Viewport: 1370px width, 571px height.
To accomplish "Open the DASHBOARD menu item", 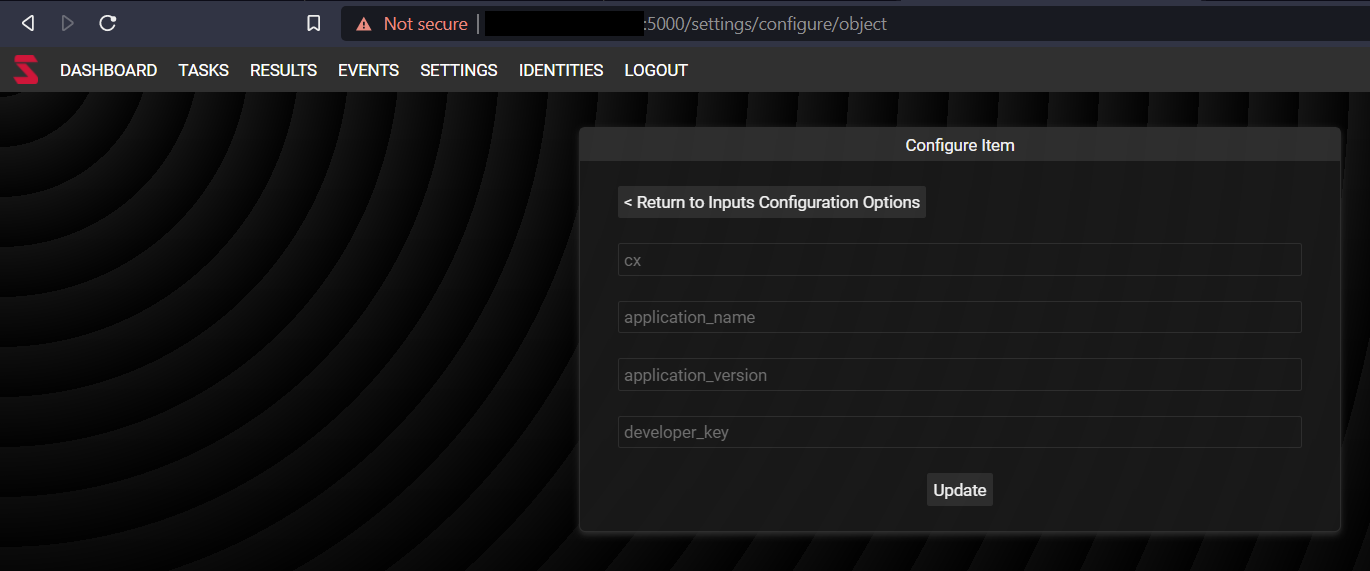I will 108,70.
